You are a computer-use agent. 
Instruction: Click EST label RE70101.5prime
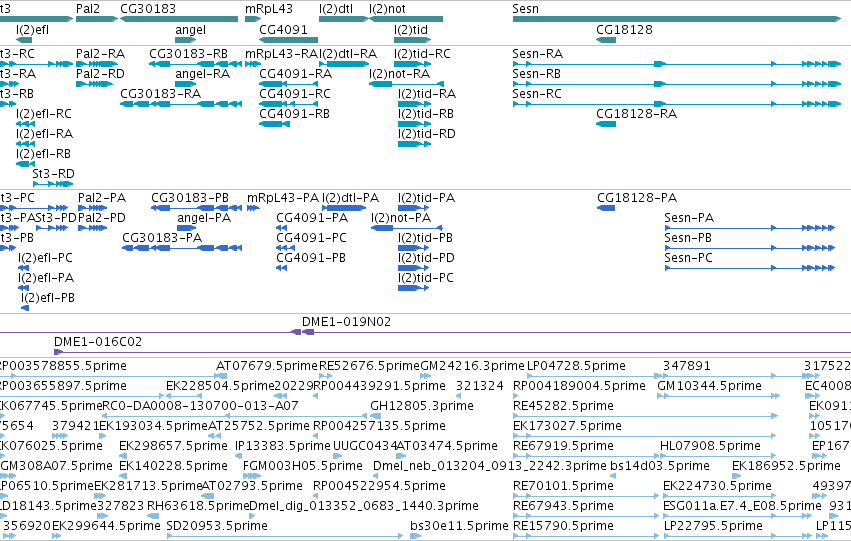click(563, 486)
